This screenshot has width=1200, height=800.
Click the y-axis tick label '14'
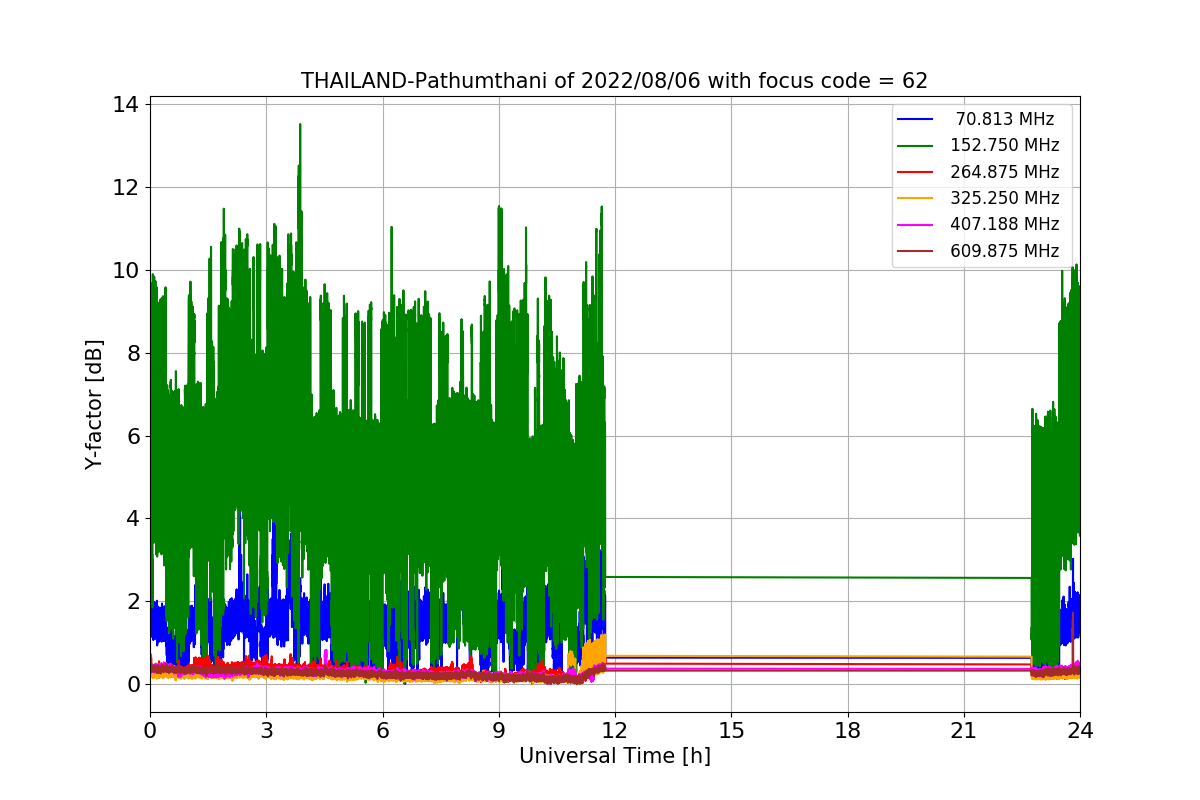tap(128, 105)
